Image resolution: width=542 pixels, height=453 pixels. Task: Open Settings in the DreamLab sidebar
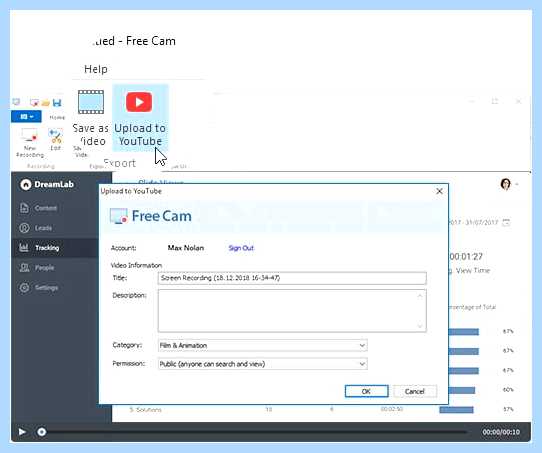[39, 287]
